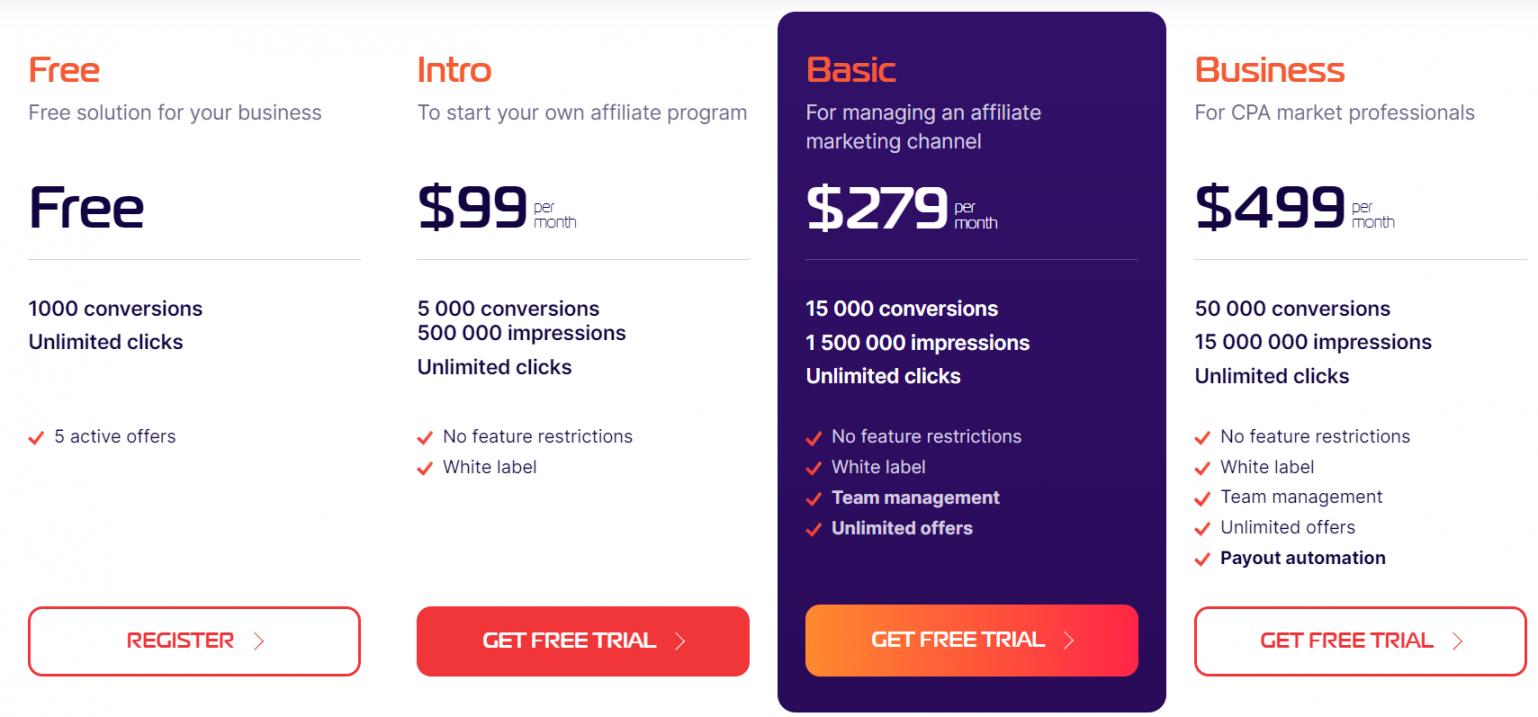Click the chevron icon in Basic trial button
This screenshot has height=717, width=1538.
1068,640
